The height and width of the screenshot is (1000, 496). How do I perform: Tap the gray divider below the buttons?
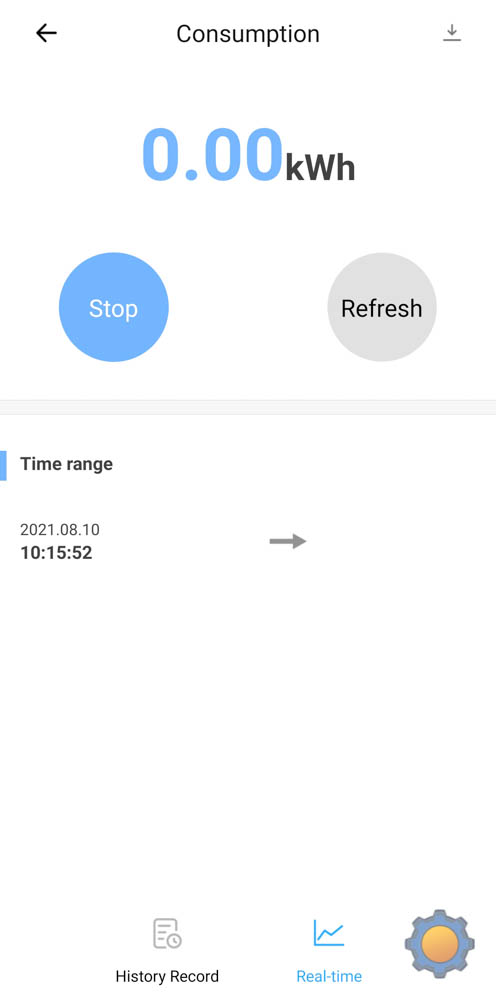pos(248,408)
